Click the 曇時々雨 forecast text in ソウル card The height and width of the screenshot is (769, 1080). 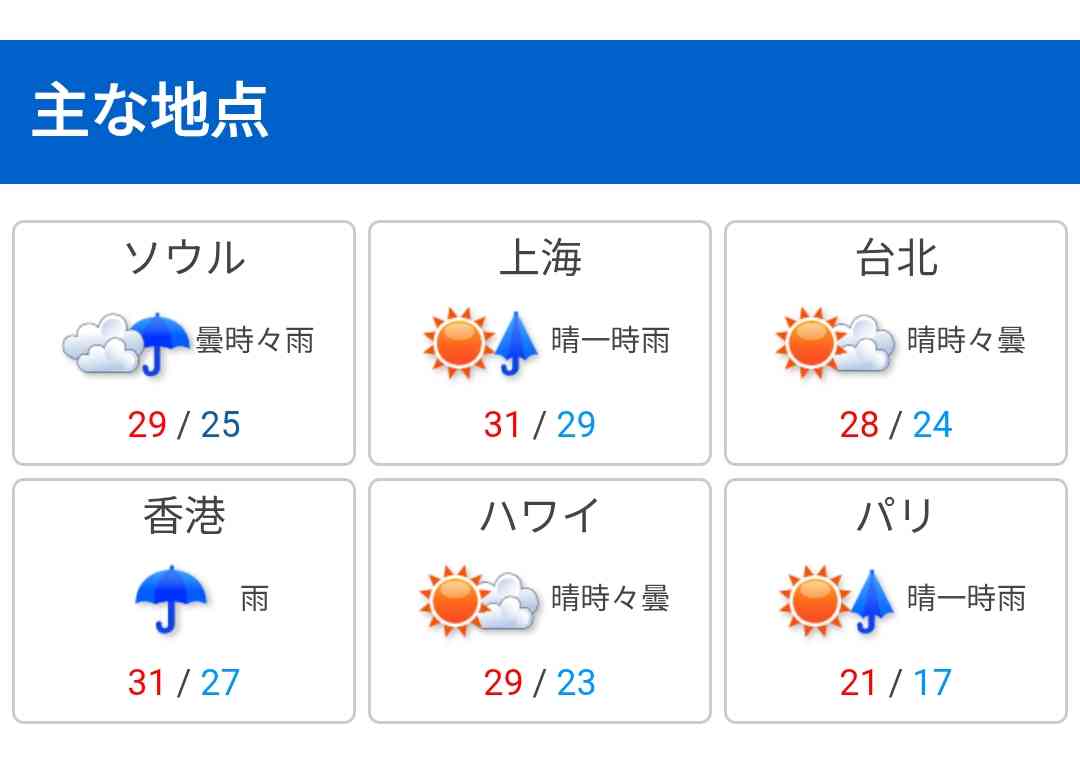(255, 340)
